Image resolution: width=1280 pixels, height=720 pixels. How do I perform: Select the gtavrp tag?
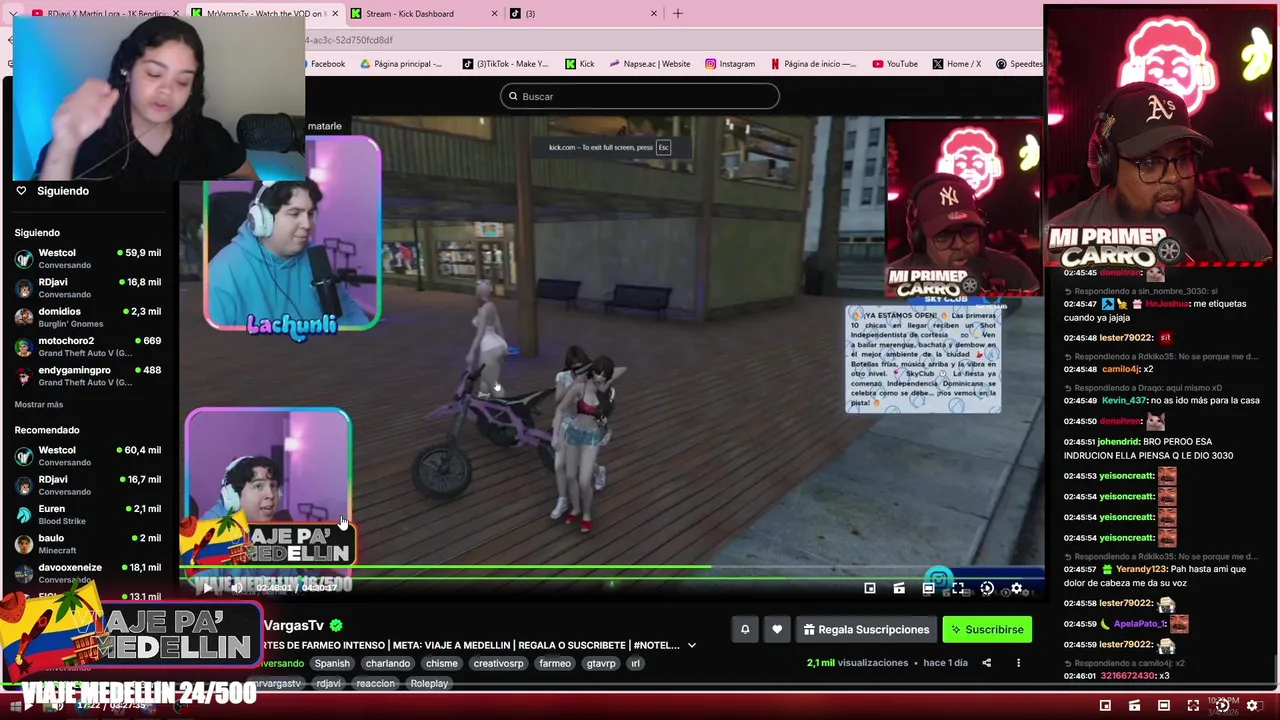(601, 663)
